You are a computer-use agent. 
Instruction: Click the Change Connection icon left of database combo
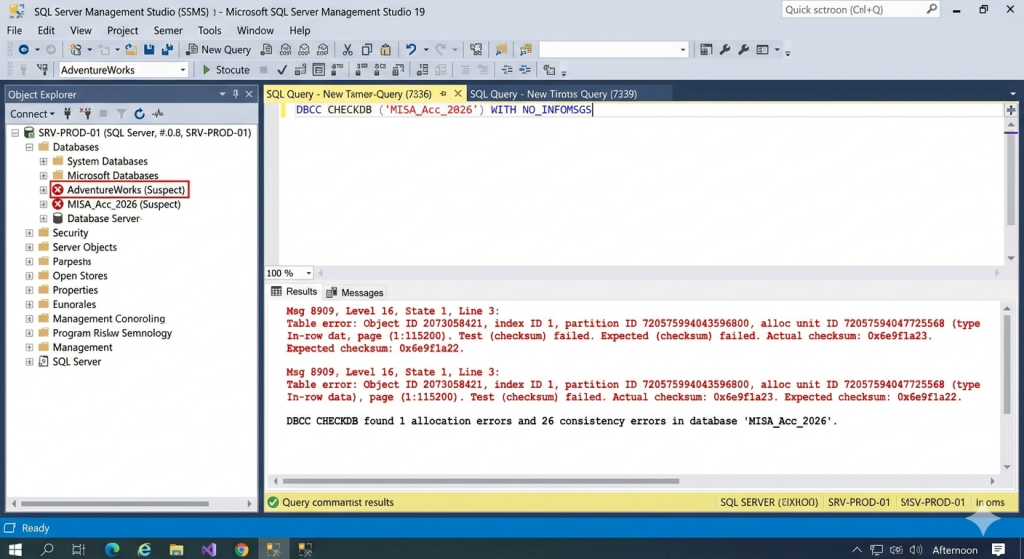point(42,70)
